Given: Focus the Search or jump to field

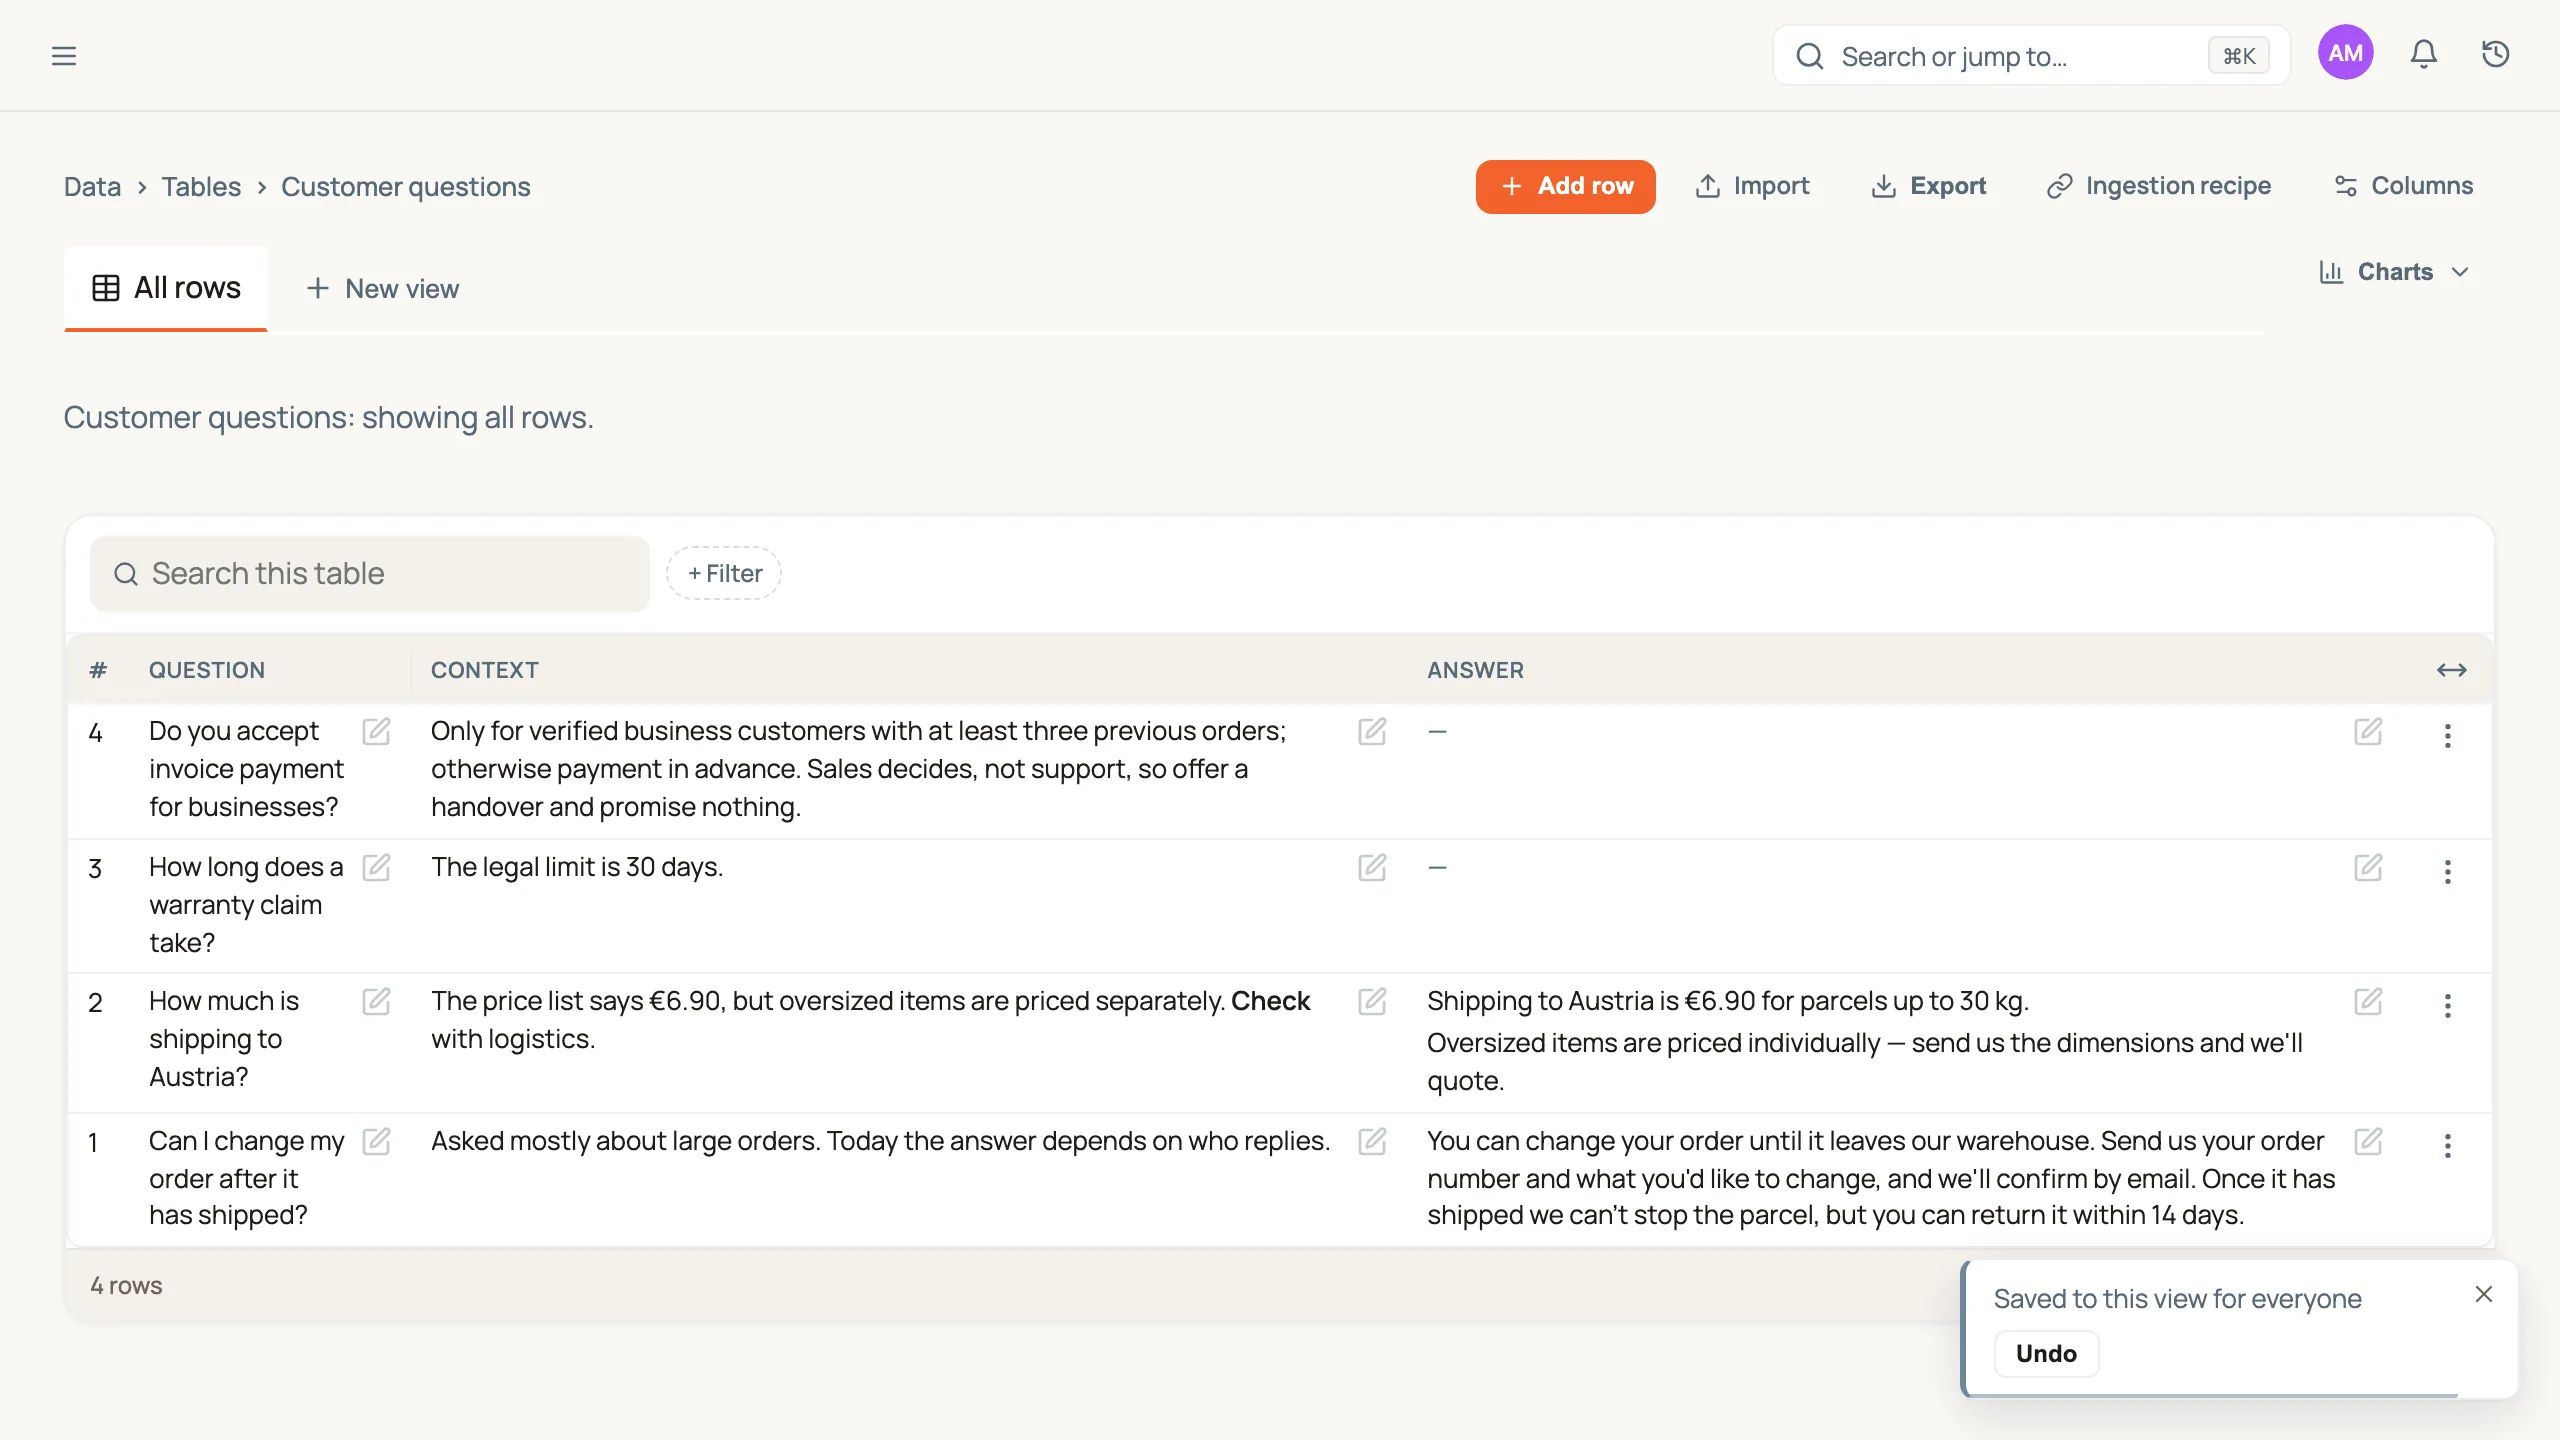Looking at the screenshot, I should pyautogui.click(x=2031, y=56).
